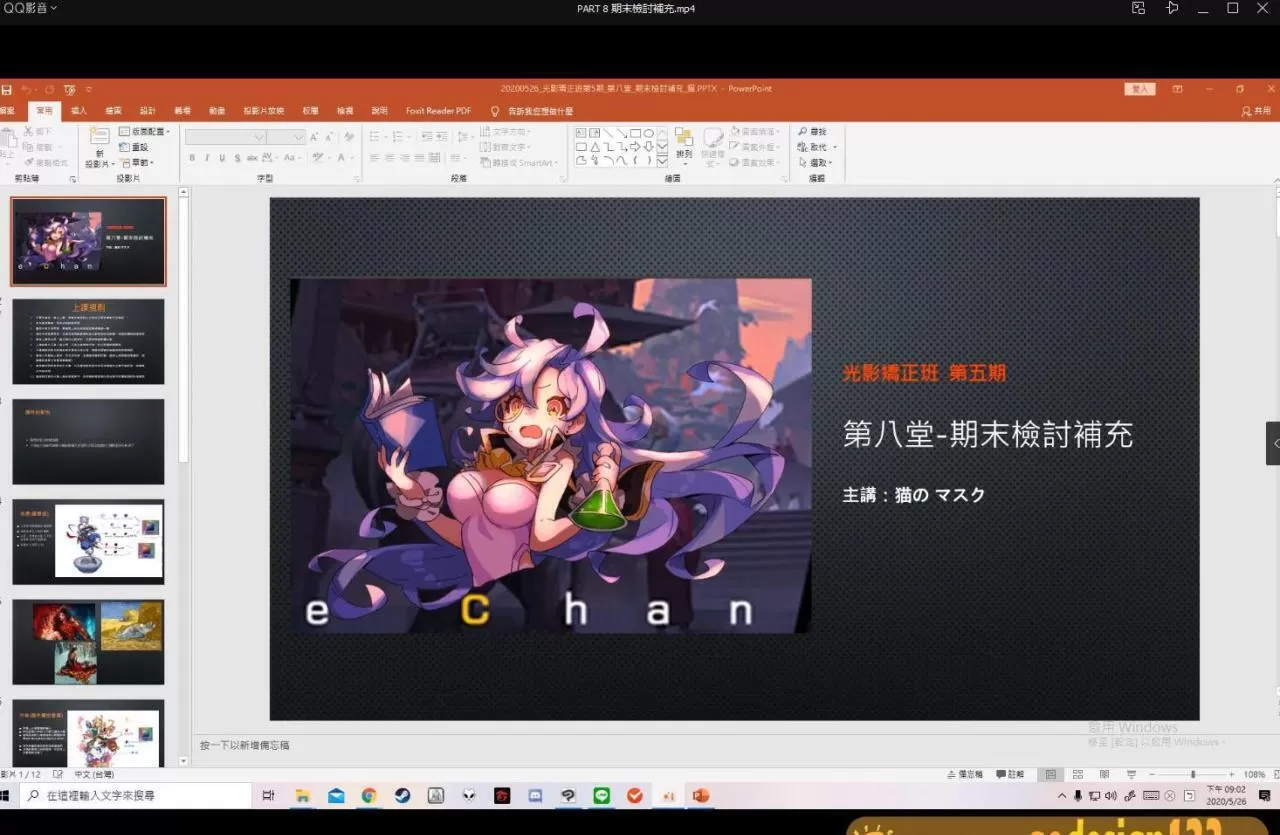Click the Increase Font Size icon
The height and width of the screenshot is (835, 1280).
(x=313, y=136)
